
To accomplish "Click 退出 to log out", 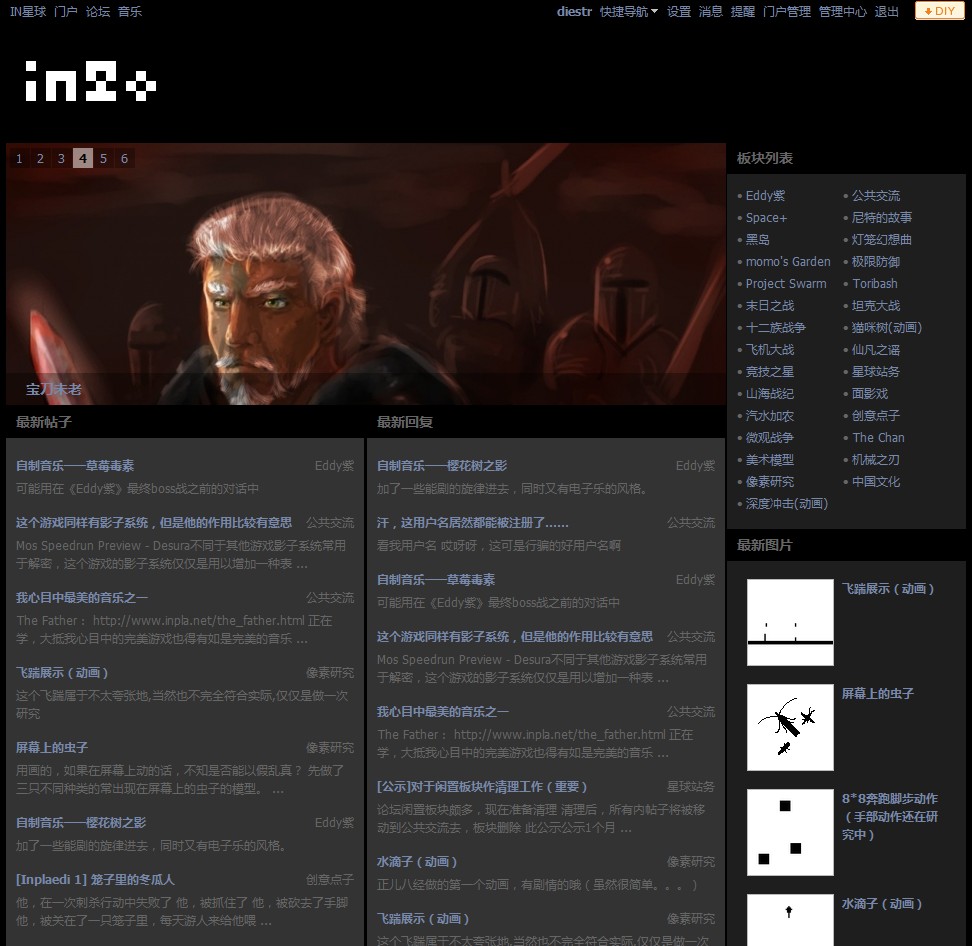I will tap(886, 11).
